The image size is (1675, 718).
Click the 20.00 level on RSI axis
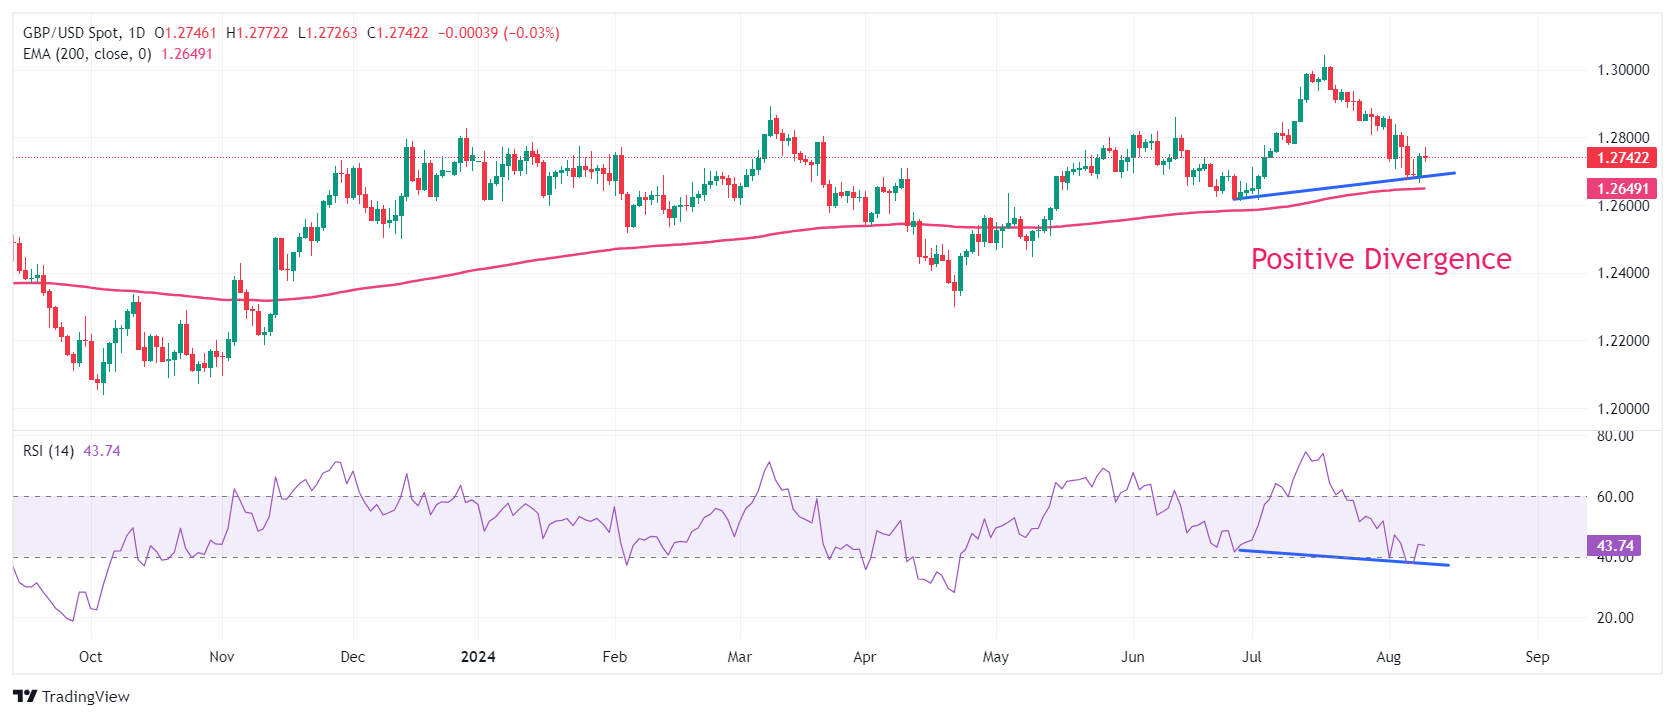(x=1615, y=618)
